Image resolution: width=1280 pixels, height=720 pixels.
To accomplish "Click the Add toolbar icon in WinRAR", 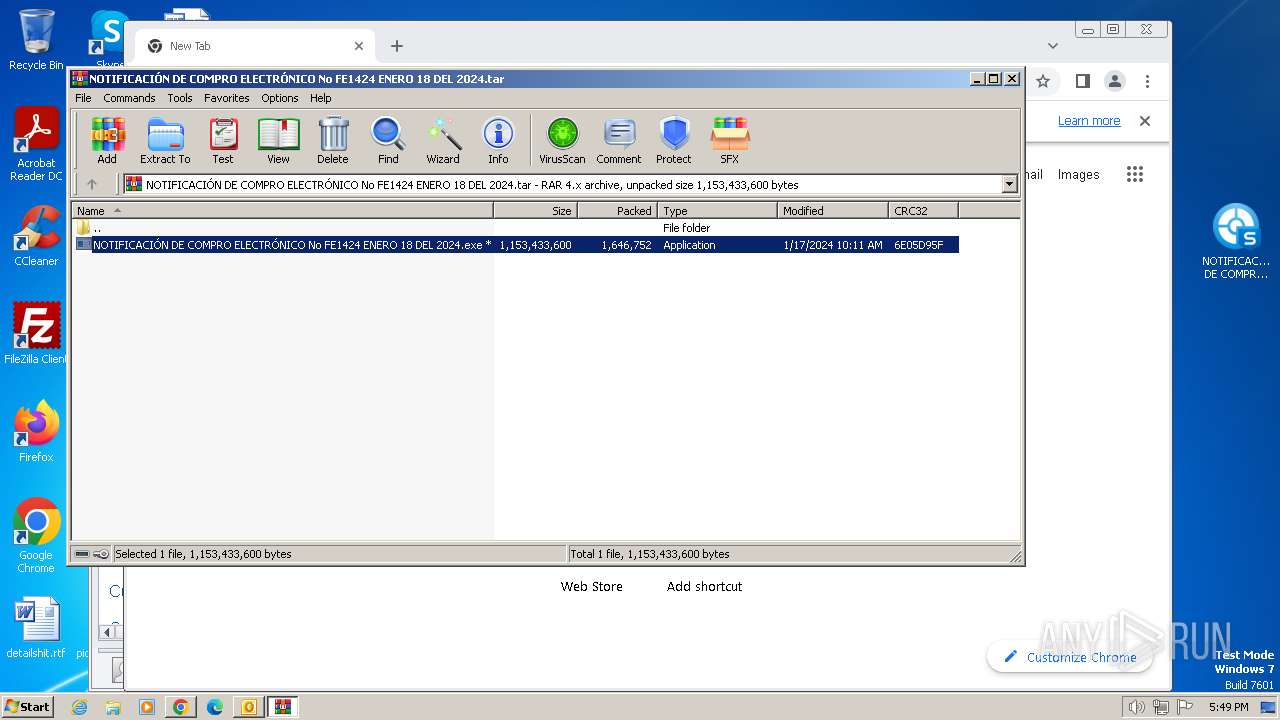I will click(x=107, y=140).
